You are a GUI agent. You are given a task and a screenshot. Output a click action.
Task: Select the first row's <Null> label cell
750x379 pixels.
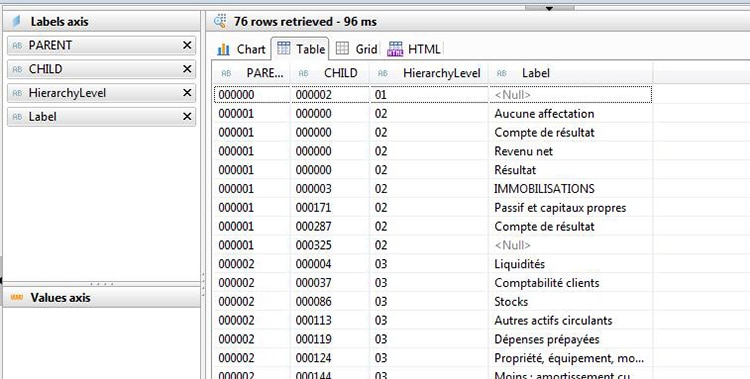570,95
